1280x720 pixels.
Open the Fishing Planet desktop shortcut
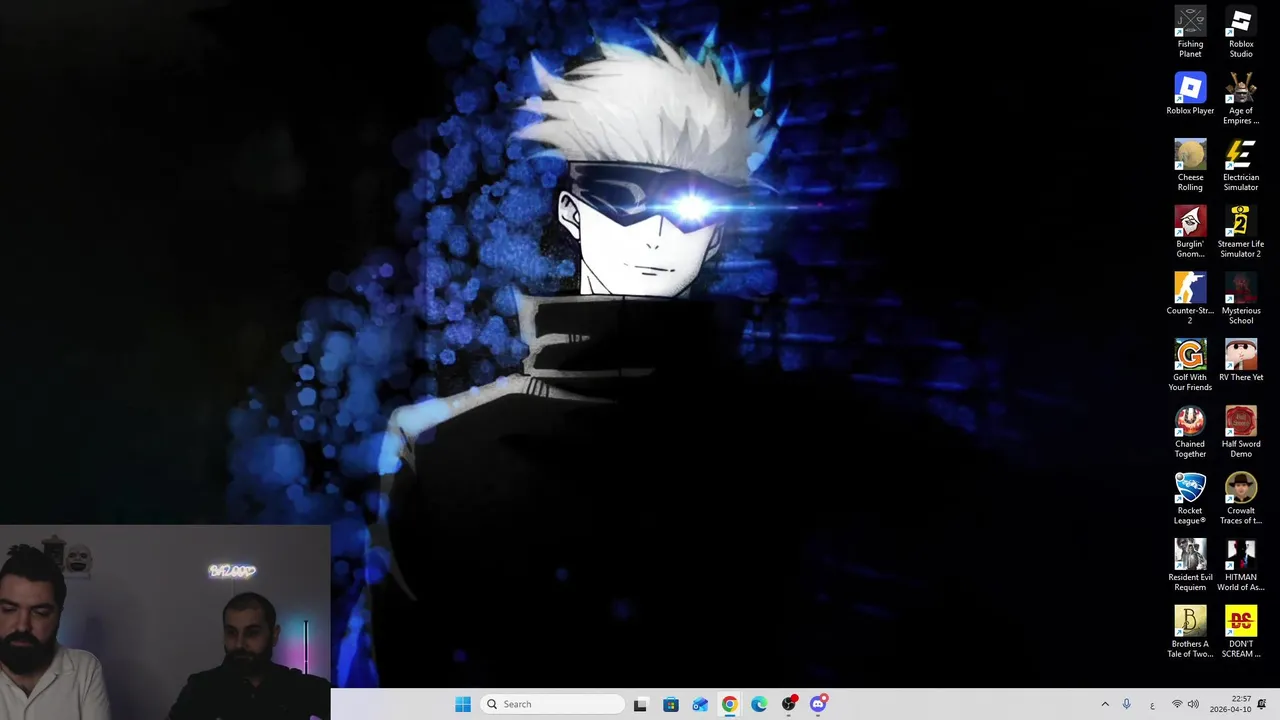point(1190,32)
